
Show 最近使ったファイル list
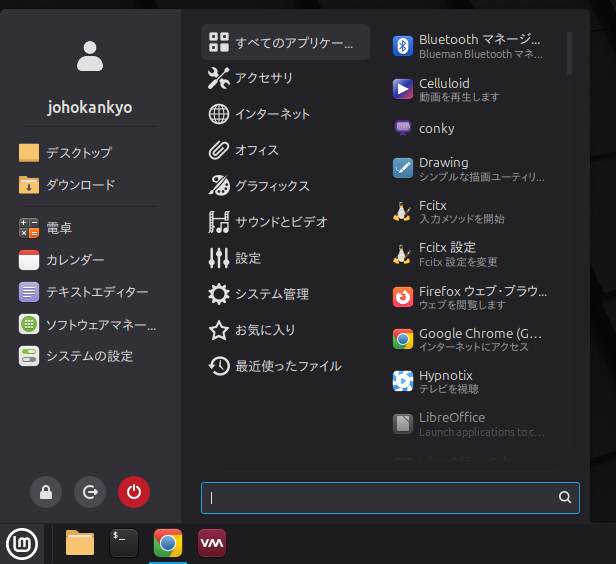pyautogui.click(x=287, y=366)
